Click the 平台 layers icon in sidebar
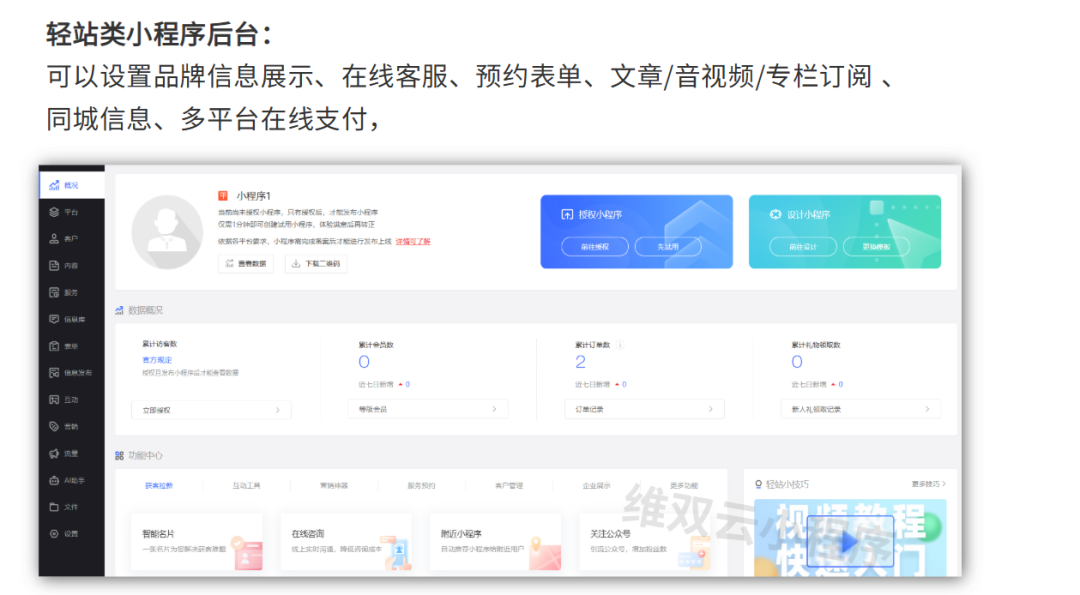1080x595 pixels. pyautogui.click(x=55, y=212)
